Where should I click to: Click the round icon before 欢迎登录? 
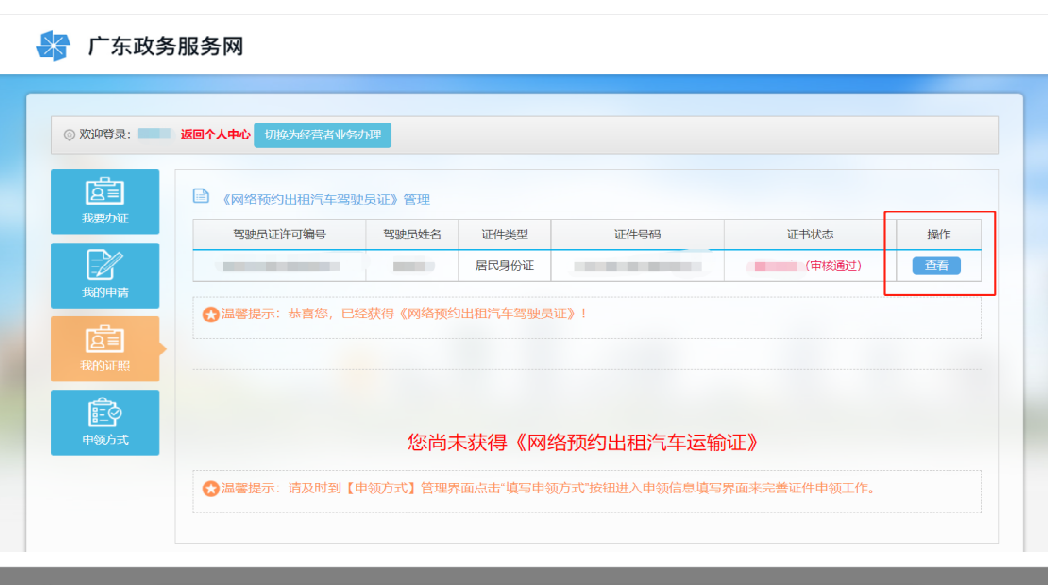click(x=69, y=135)
